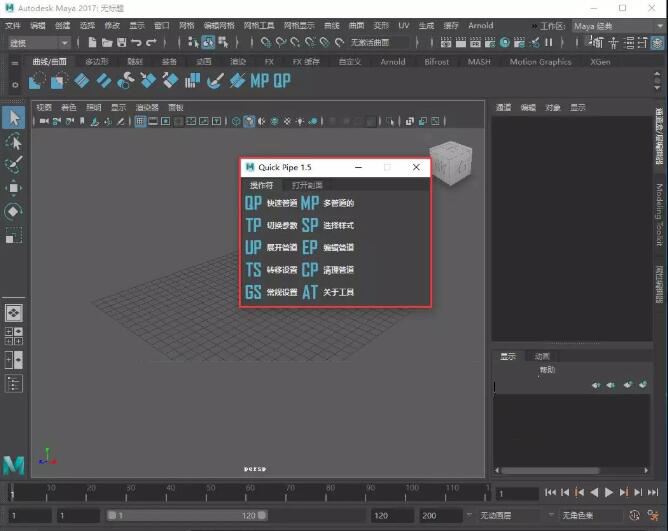Image resolution: width=668 pixels, height=531 pixels.
Task: Toggle viewport grid display icon
Action: coord(140,121)
